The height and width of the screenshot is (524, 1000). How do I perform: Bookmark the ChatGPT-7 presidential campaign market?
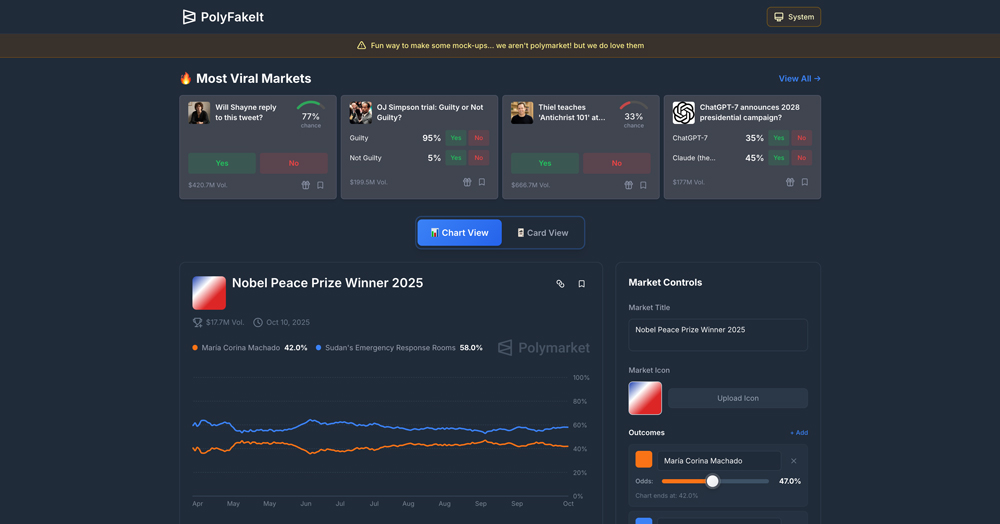pyautogui.click(x=805, y=183)
